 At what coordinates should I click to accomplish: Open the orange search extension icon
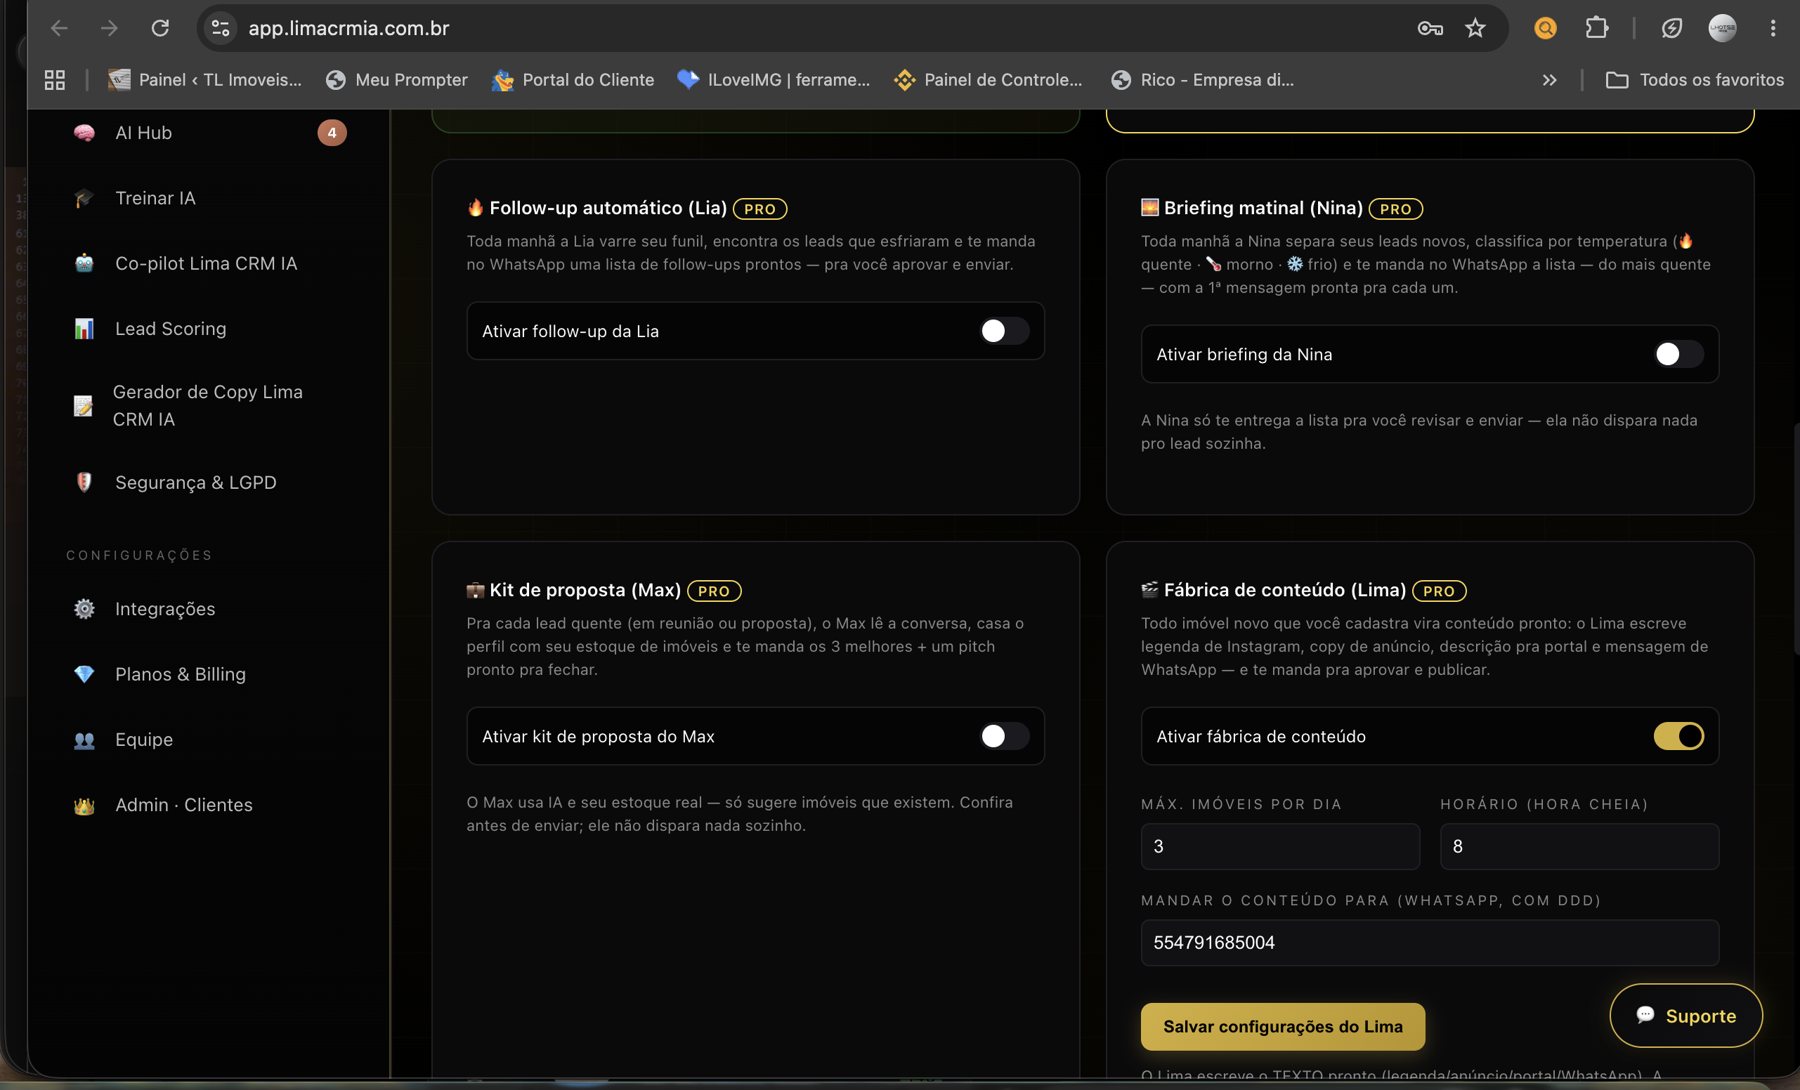pyautogui.click(x=1545, y=28)
